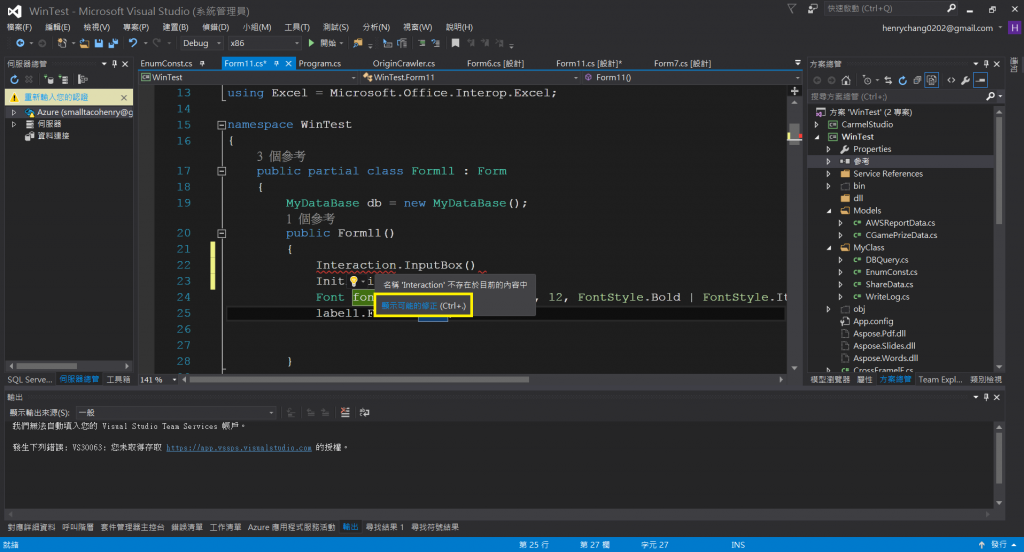Click Clear All icon in Output panel
Viewport: 1024px width, 552px height.
tap(345, 412)
